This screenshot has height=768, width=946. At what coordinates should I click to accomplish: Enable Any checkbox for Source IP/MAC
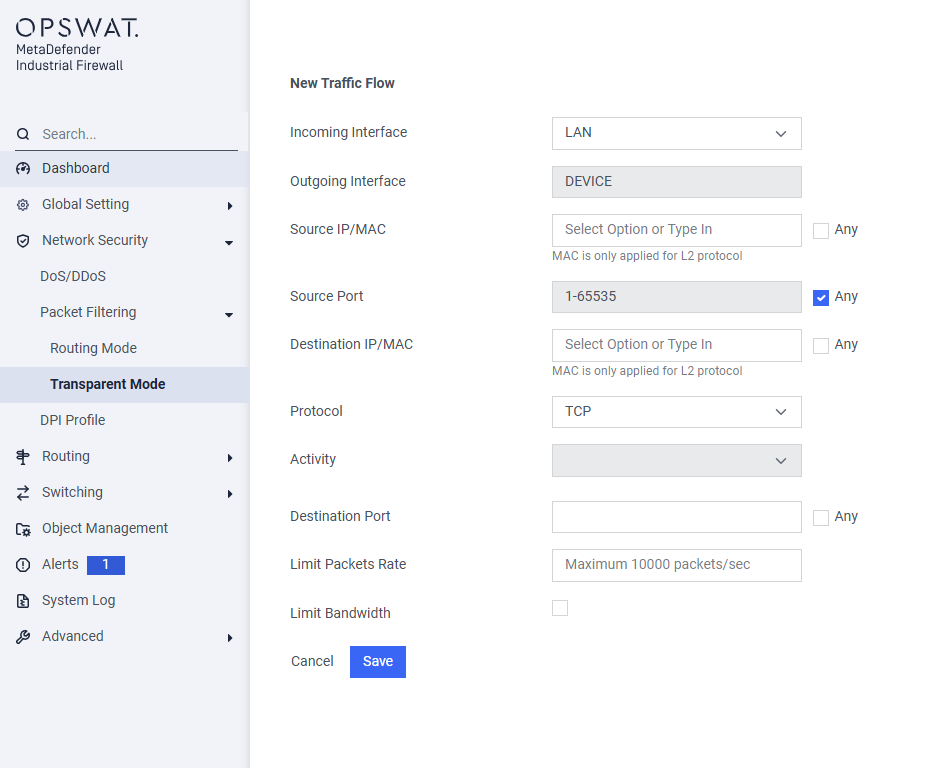[x=821, y=230]
